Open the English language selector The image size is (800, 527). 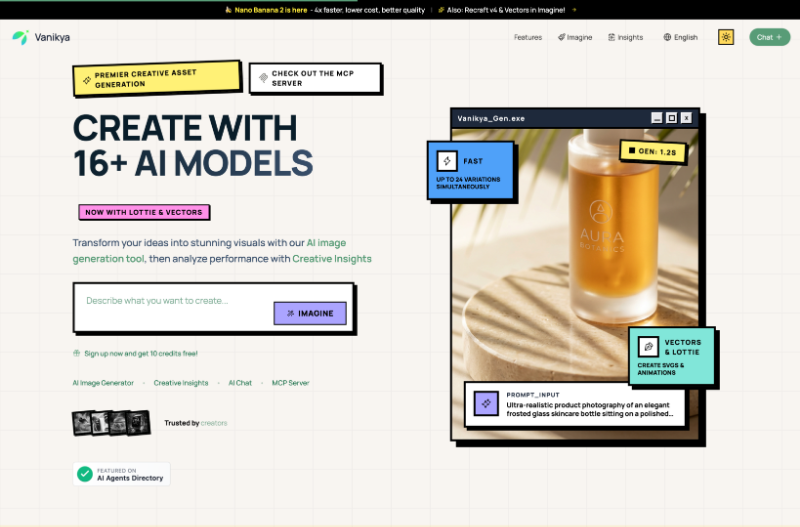[681, 37]
